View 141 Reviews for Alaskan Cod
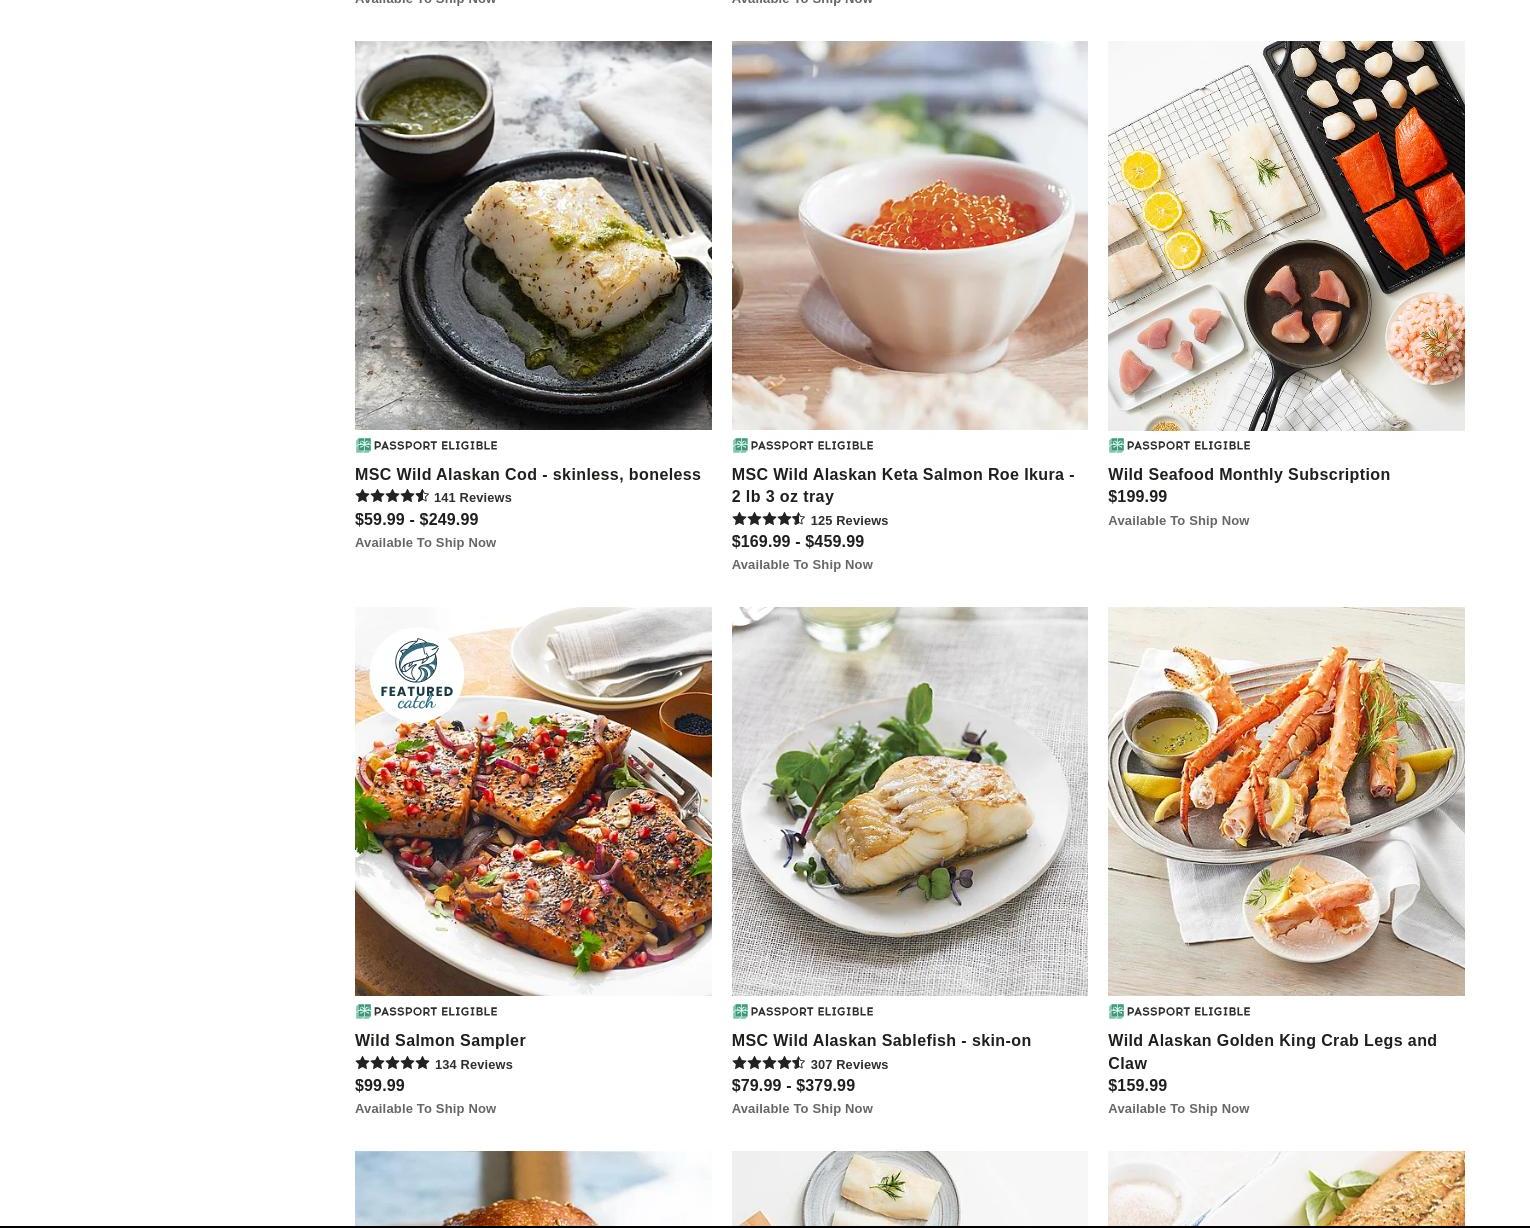 (473, 498)
